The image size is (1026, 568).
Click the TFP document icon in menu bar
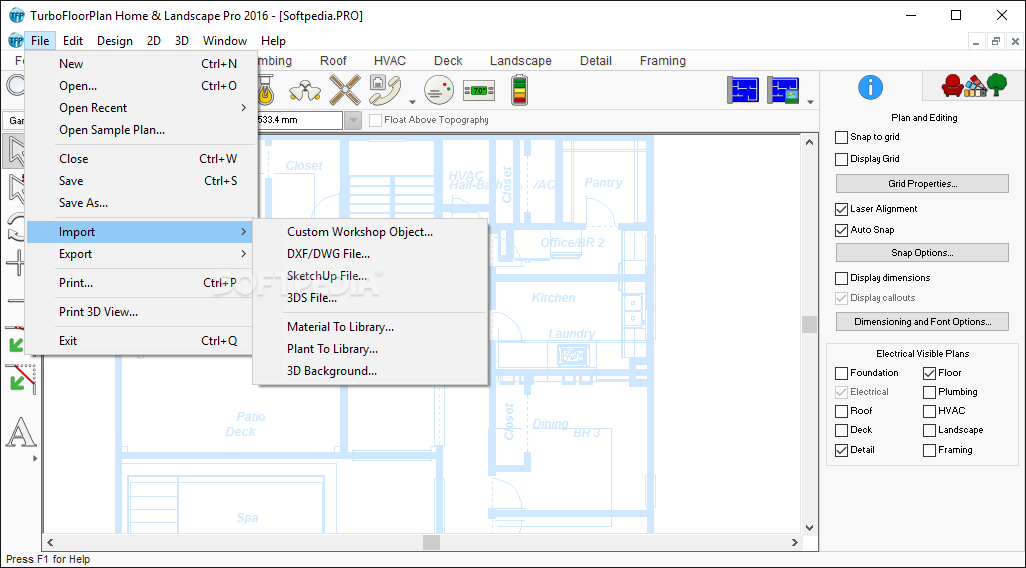tap(15, 41)
